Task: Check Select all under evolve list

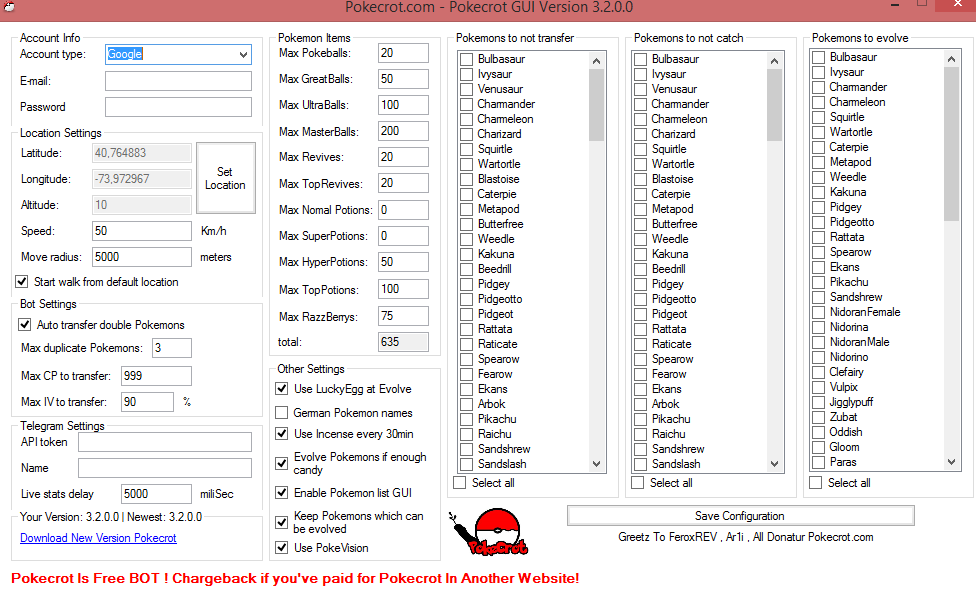Action: (x=815, y=483)
